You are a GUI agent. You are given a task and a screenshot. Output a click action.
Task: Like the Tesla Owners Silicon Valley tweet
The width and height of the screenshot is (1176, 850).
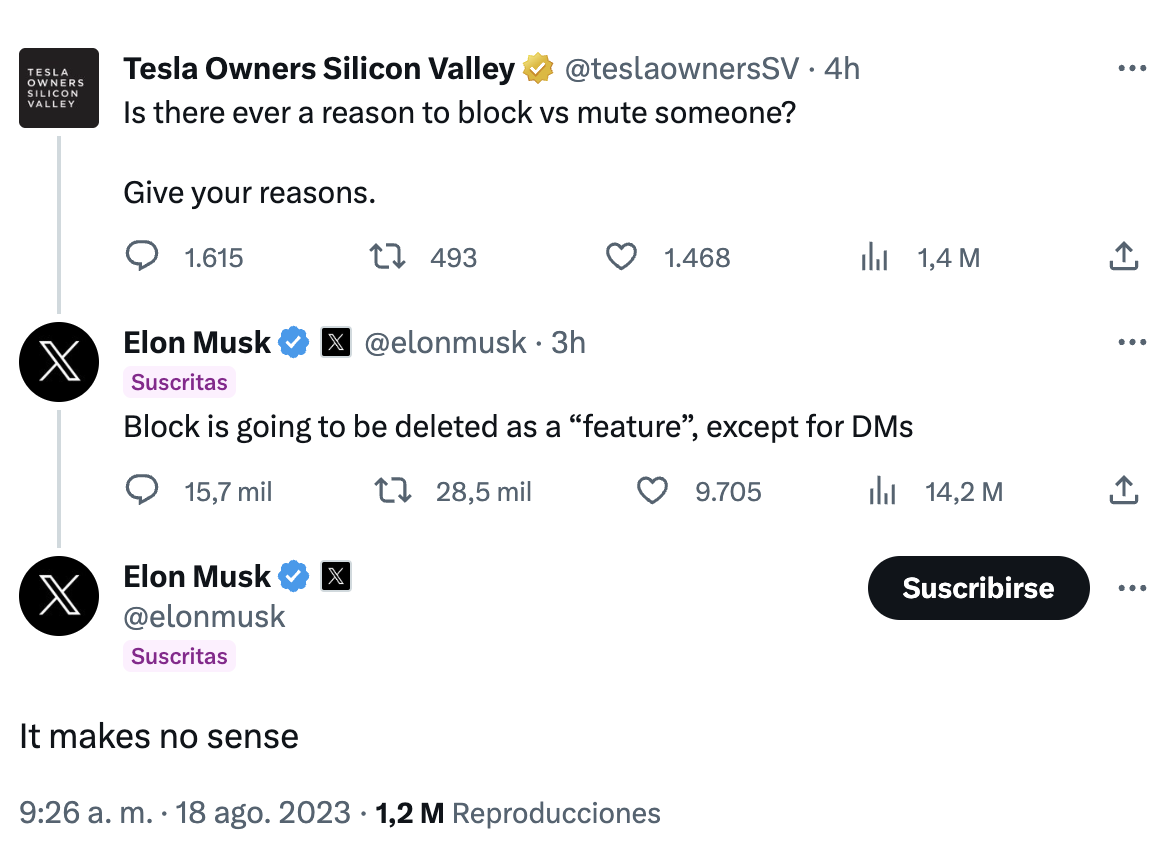coord(622,257)
